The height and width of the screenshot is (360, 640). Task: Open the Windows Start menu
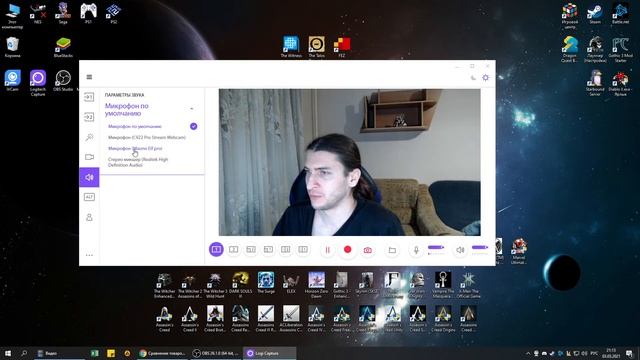click(x=7, y=353)
